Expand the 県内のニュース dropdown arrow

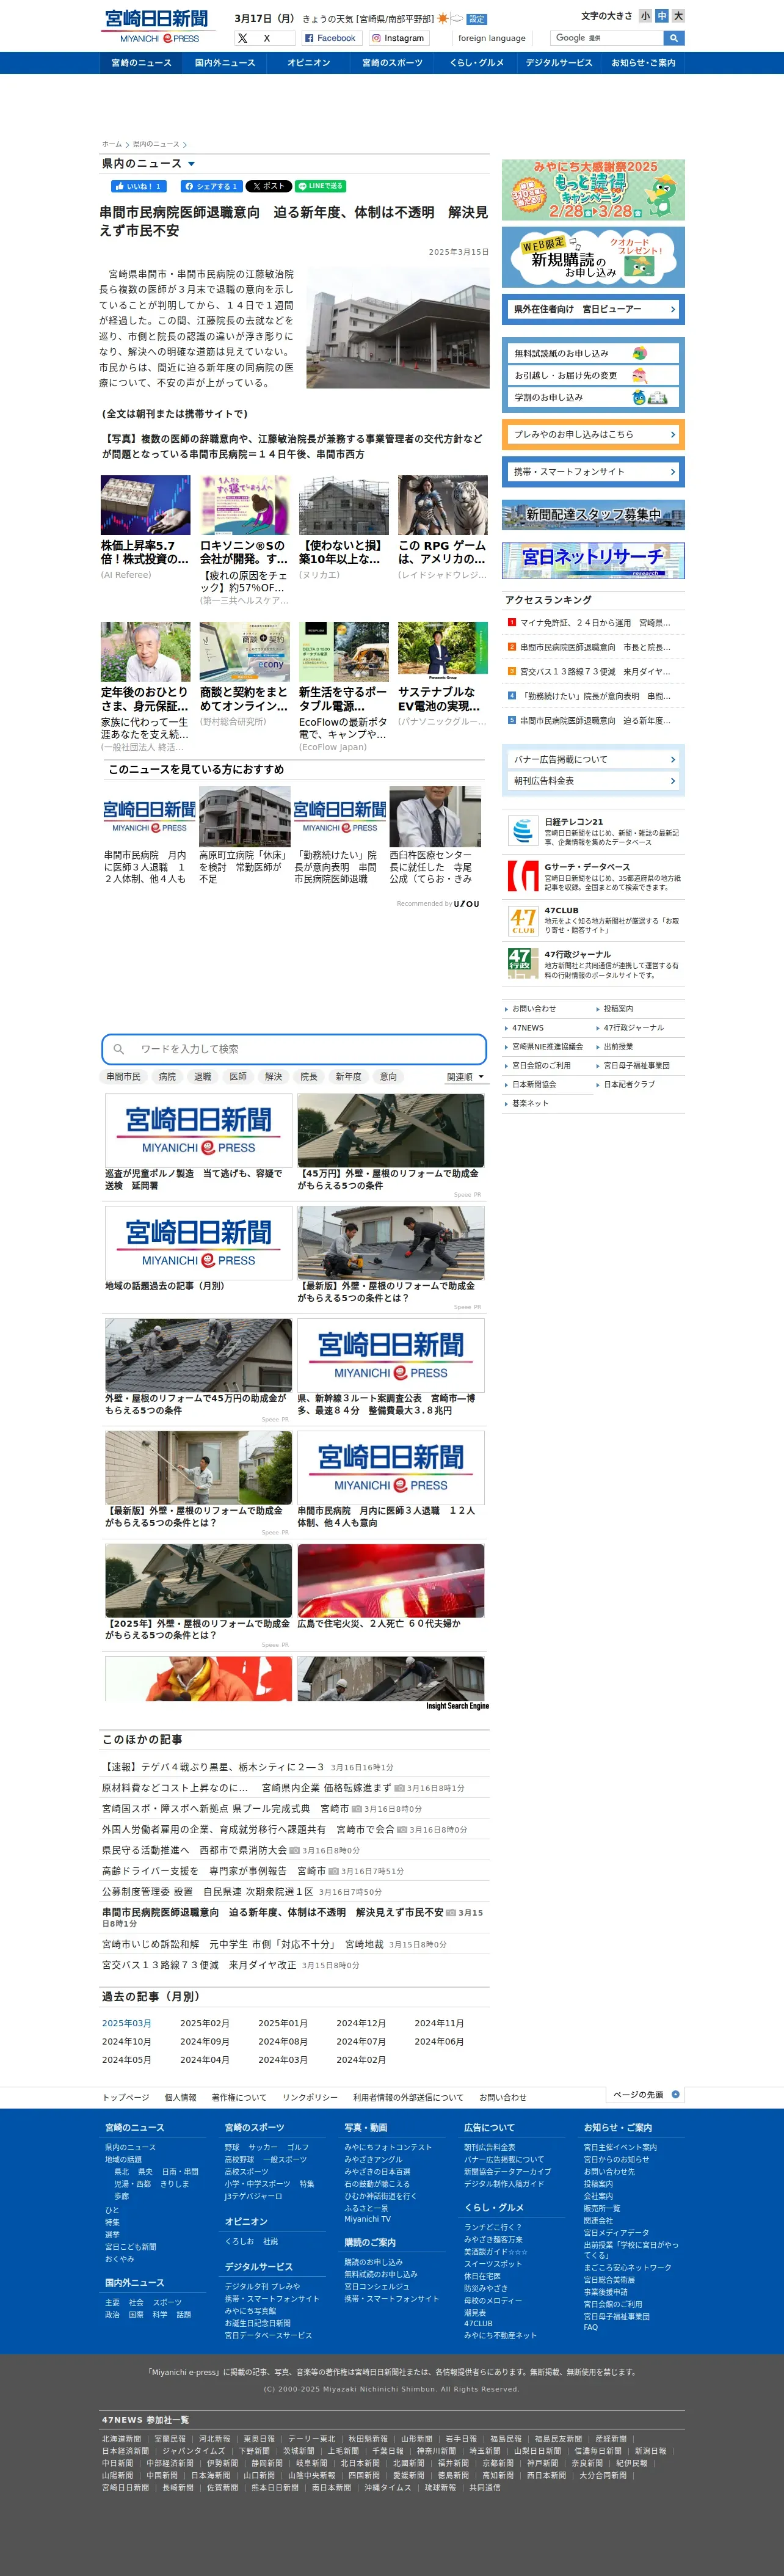(191, 164)
